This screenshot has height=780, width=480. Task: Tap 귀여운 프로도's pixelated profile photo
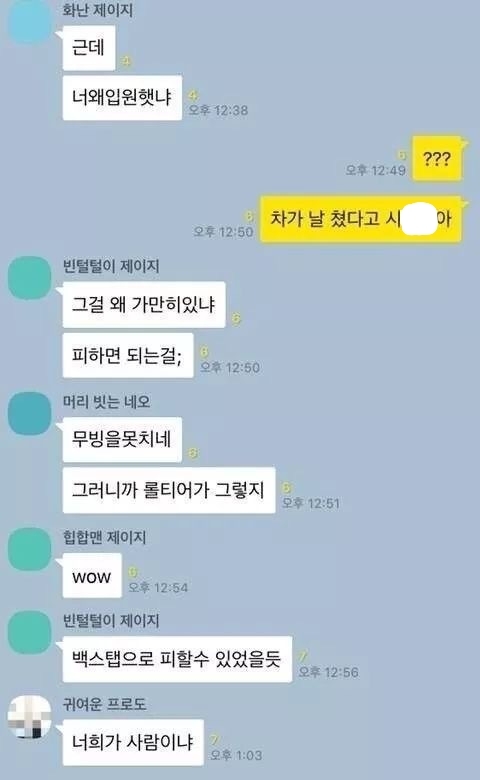[29, 716]
